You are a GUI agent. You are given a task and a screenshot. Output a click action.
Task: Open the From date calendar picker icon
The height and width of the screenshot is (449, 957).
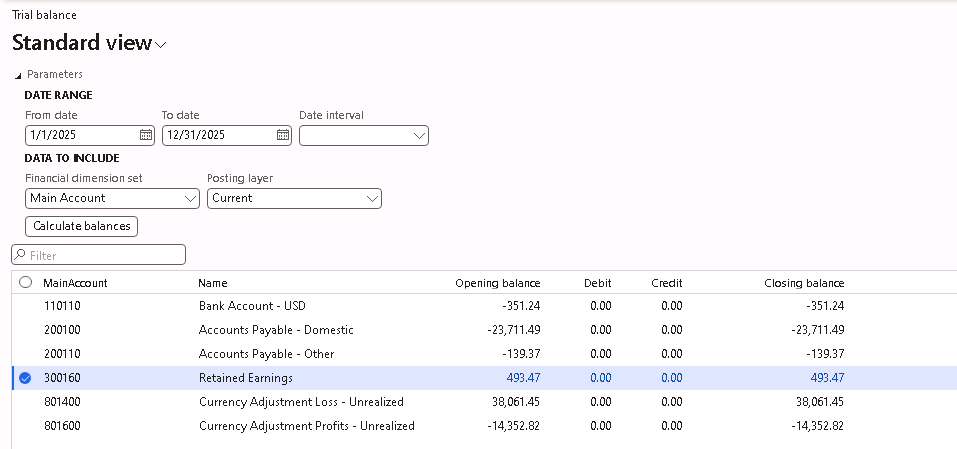(146, 135)
